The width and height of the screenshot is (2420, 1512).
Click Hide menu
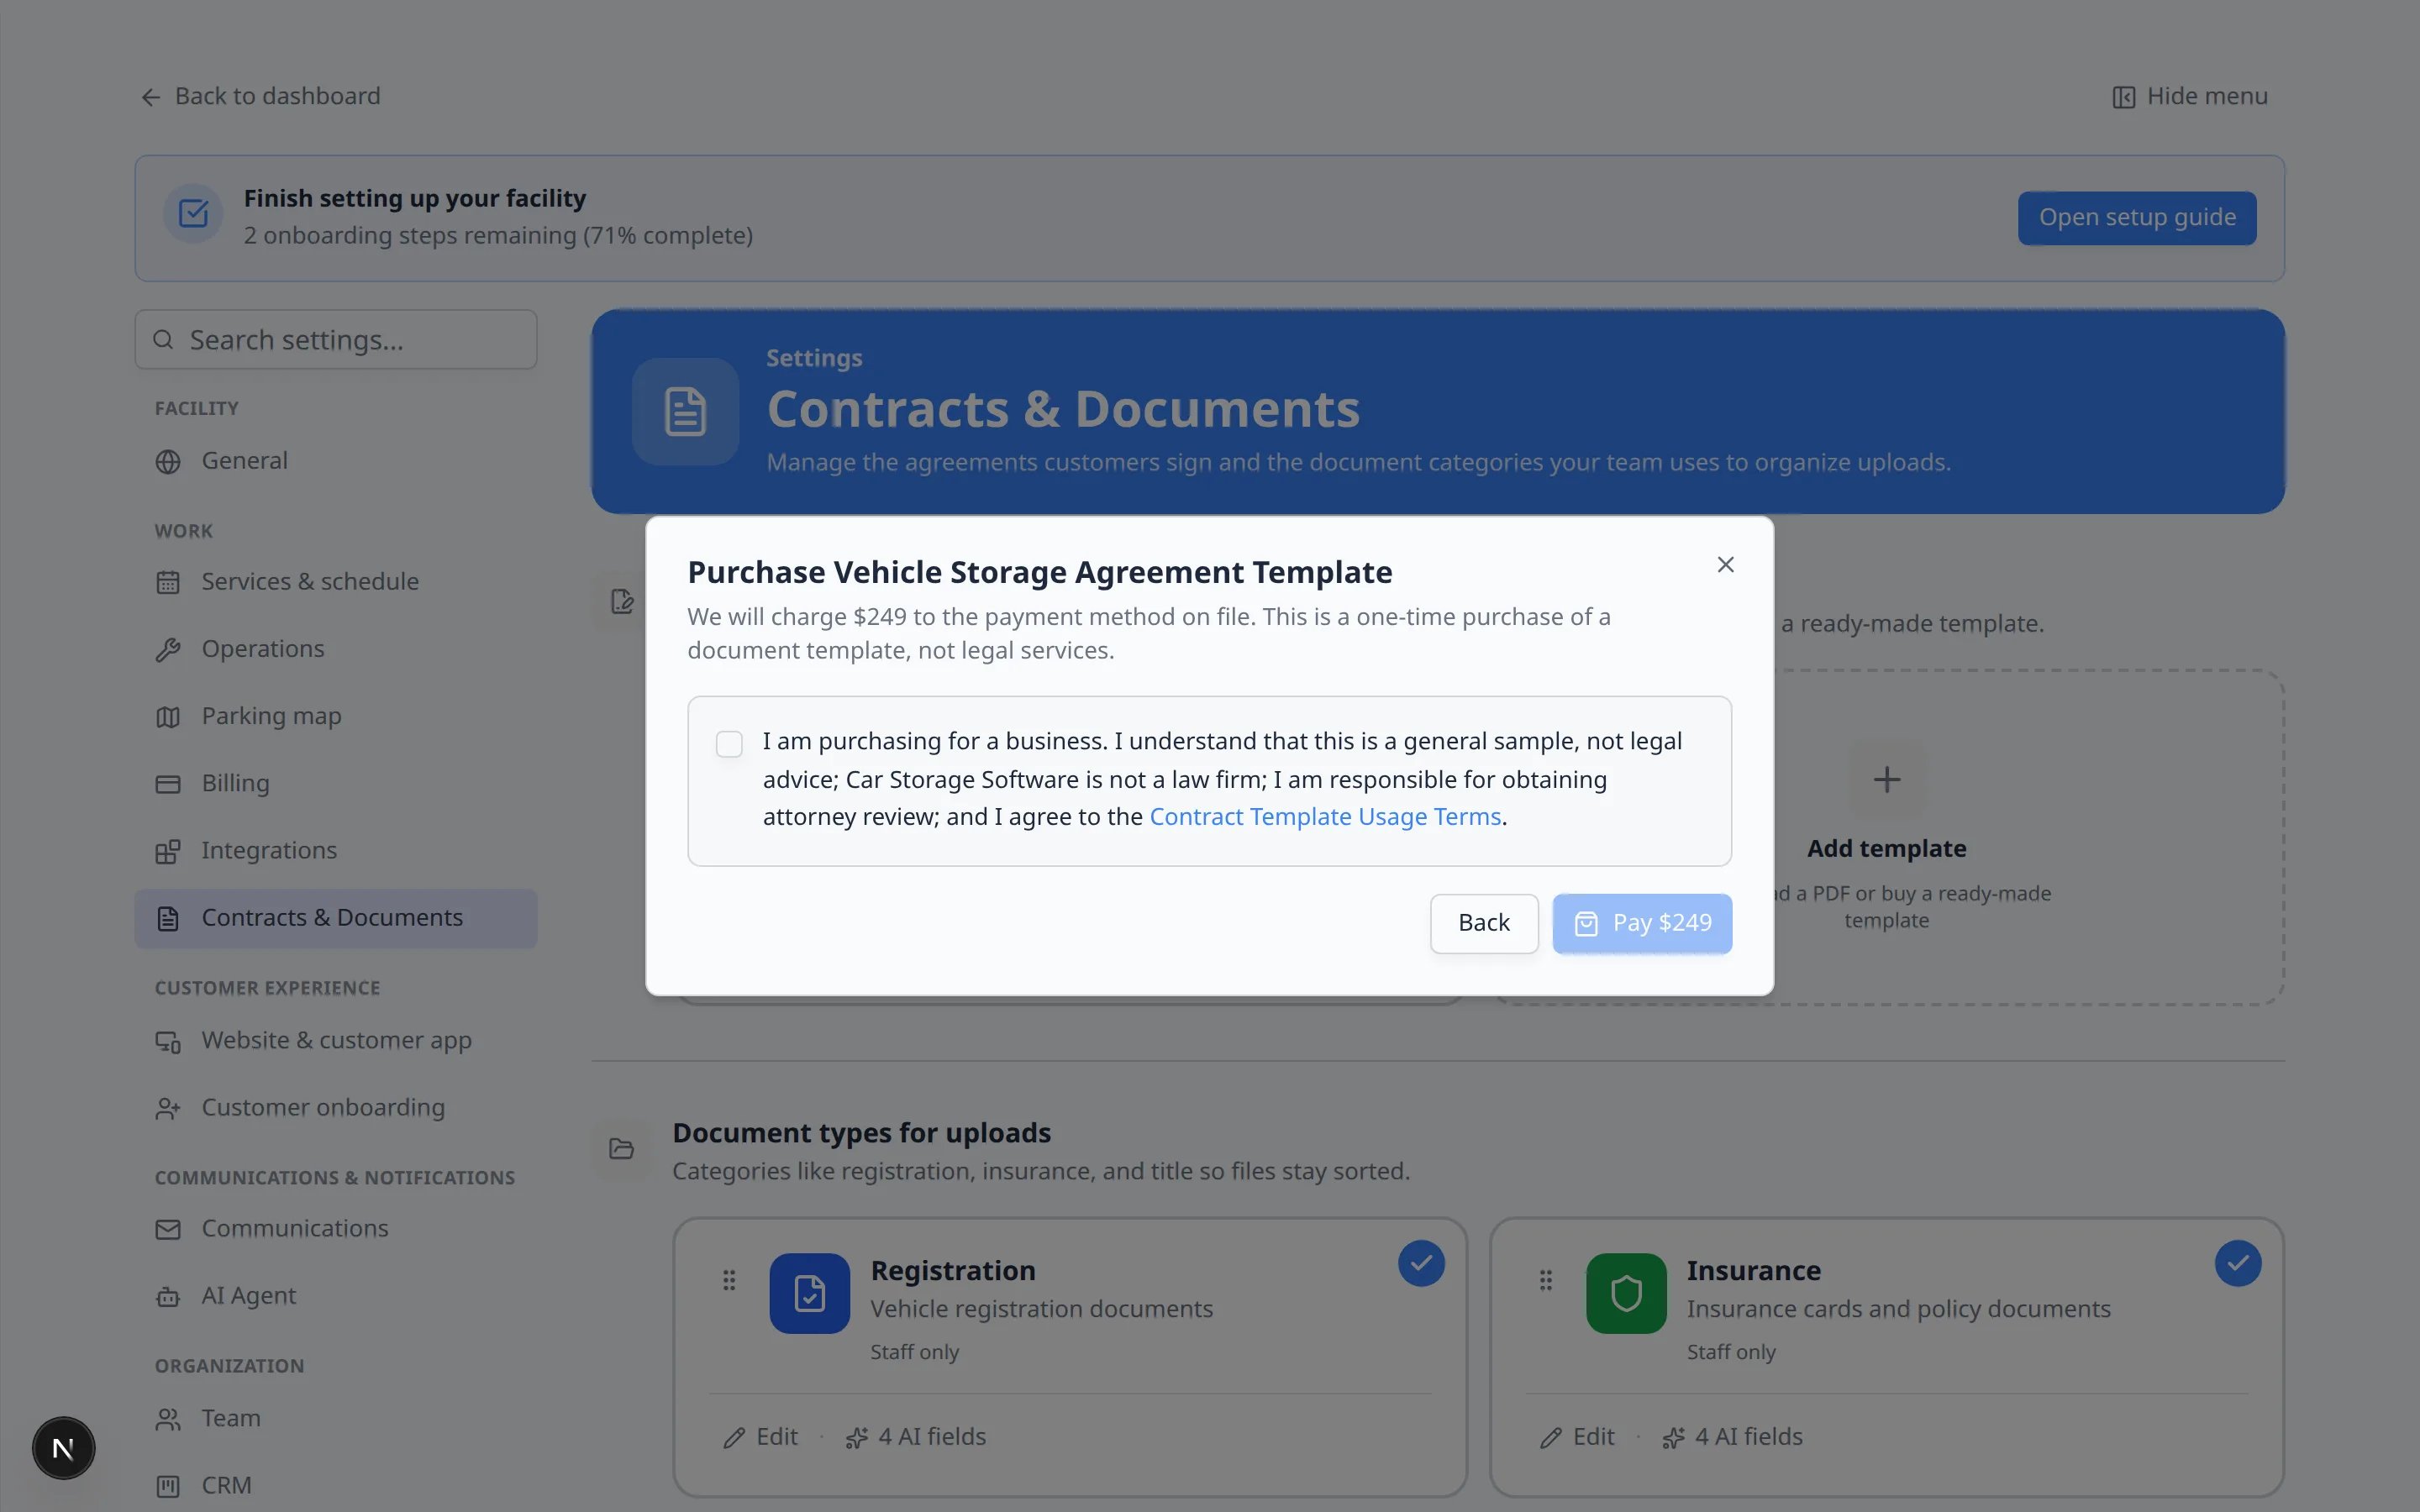pos(2189,96)
